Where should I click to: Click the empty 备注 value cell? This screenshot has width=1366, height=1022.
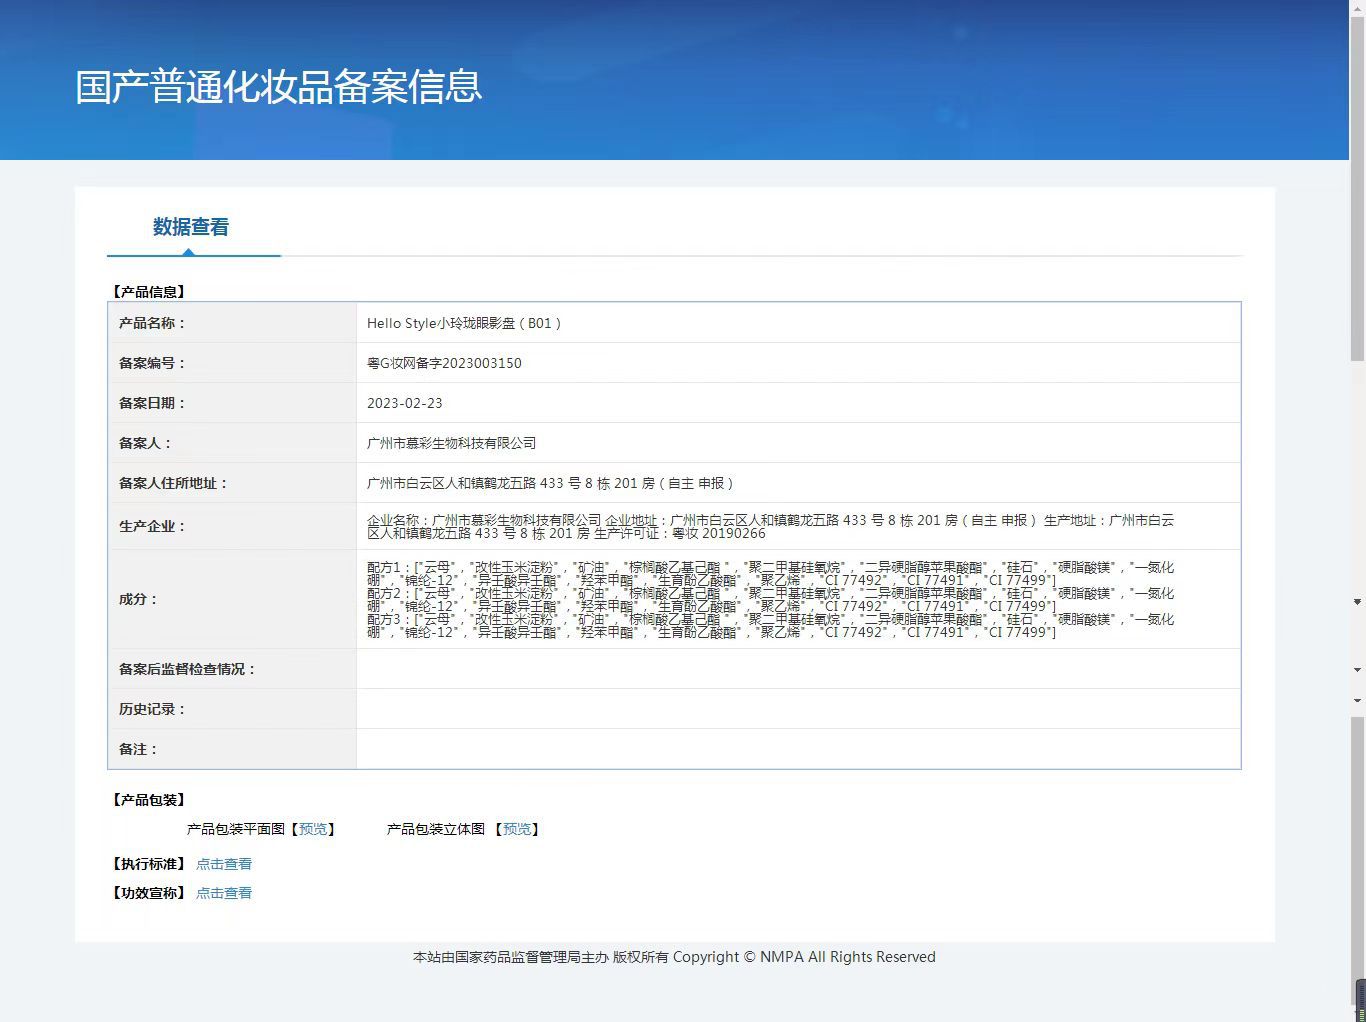coord(798,749)
